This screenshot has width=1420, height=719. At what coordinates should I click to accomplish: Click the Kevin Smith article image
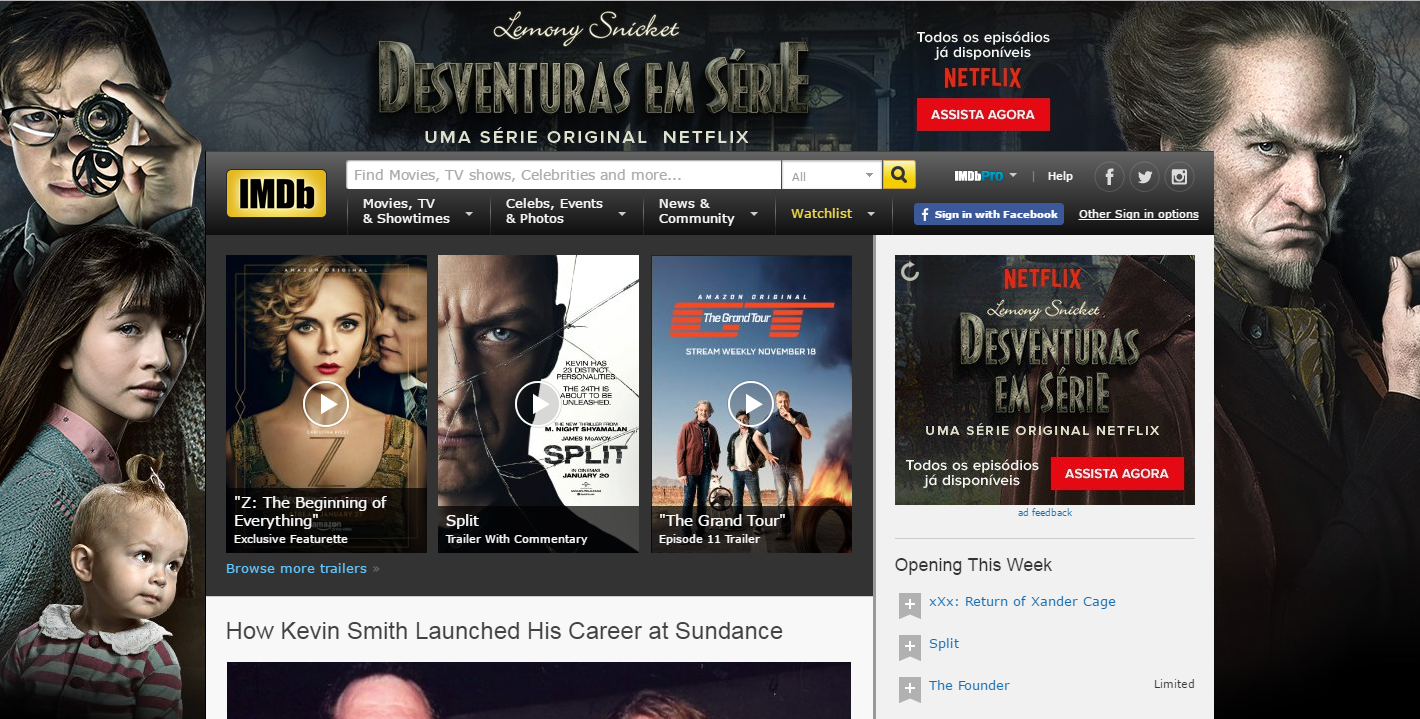tap(539, 690)
